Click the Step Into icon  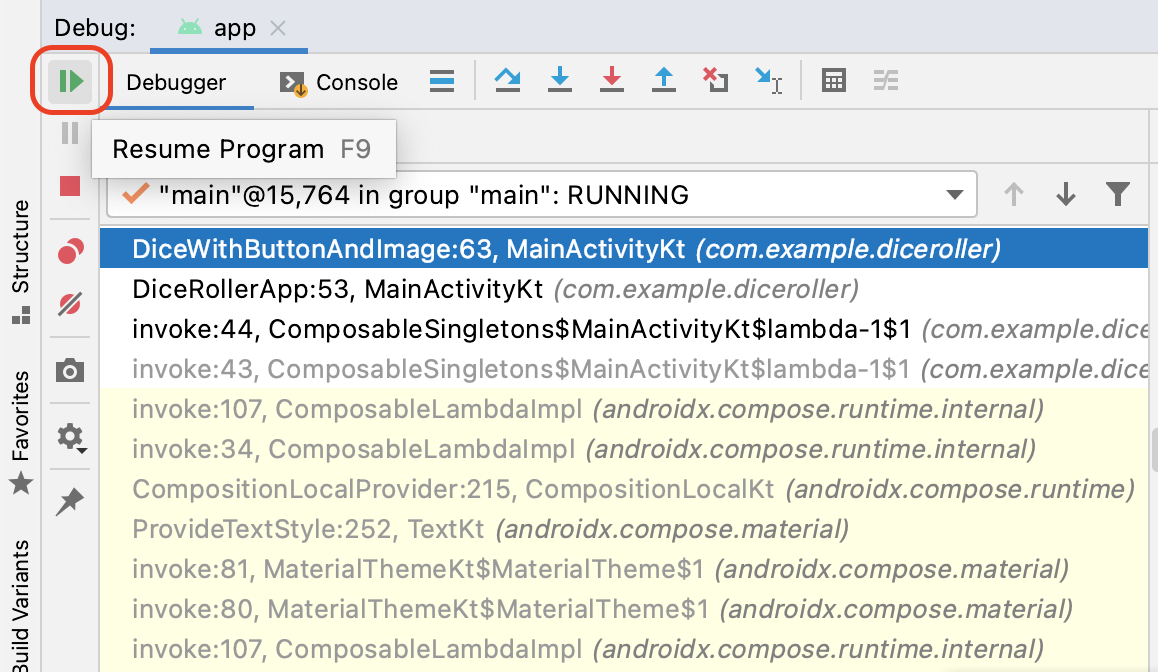point(560,81)
